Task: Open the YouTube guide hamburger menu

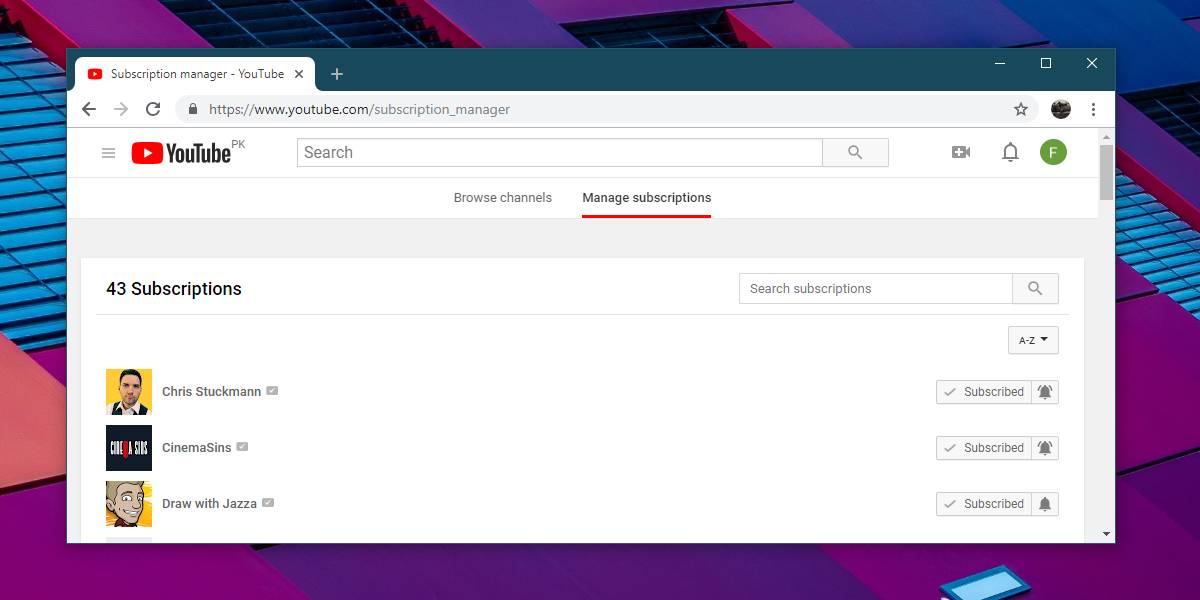Action: coord(109,153)
